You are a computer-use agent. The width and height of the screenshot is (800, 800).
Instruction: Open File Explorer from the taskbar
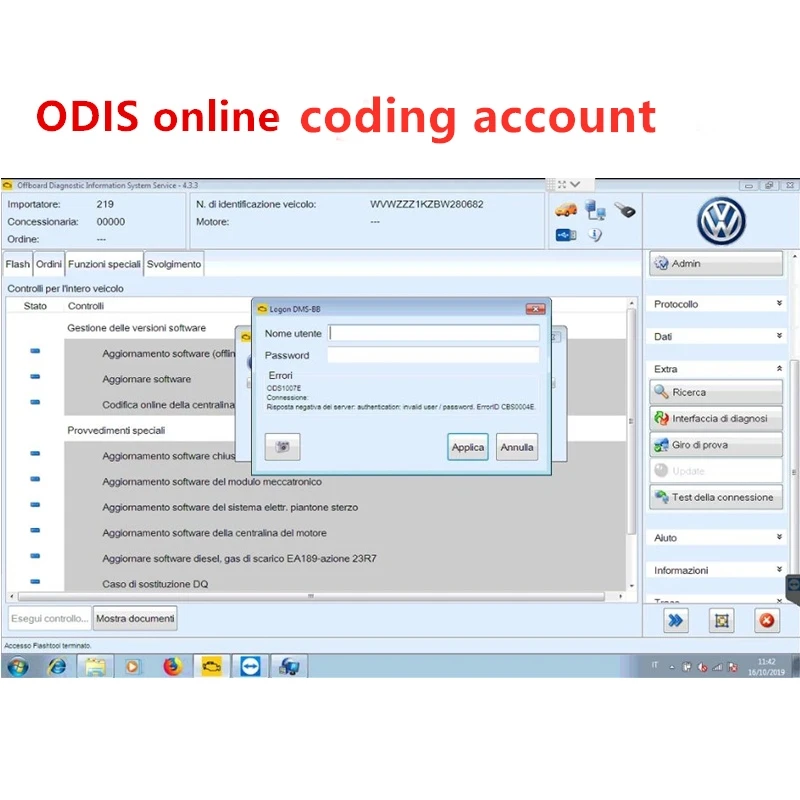pyautogui.click(x=95, y=666)
